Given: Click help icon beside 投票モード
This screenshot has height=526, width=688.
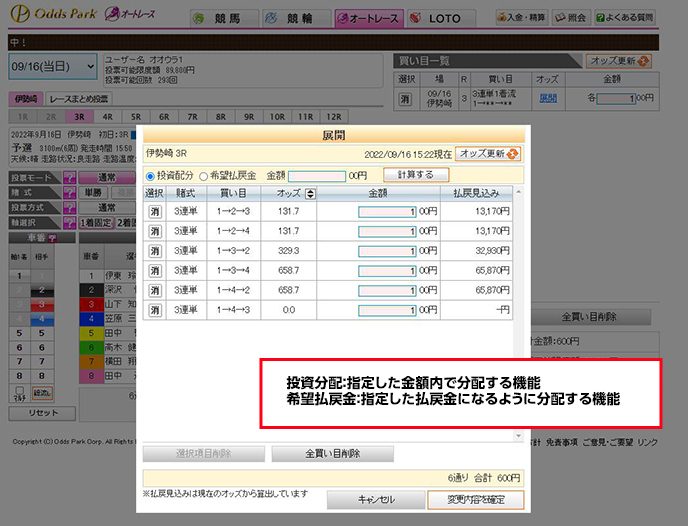Looking at the screenshot, I should [x=69, y=178].
